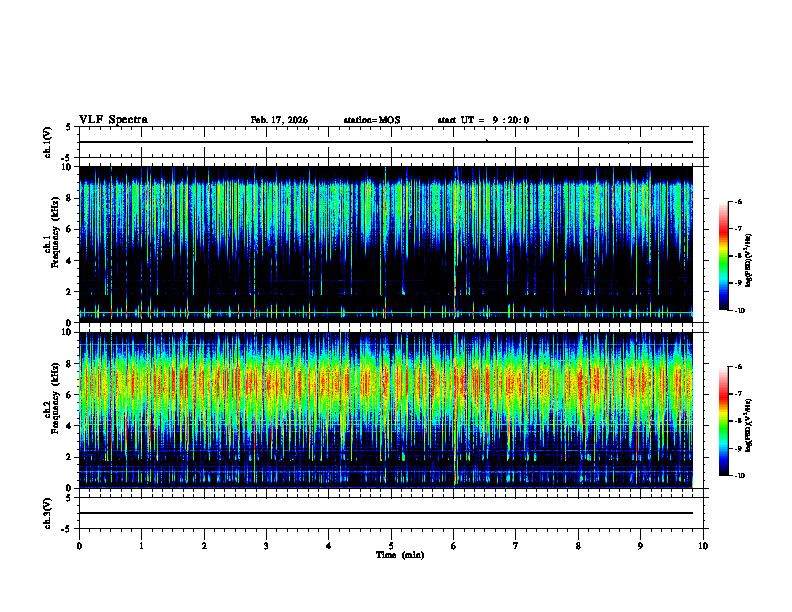Click the "-6" tick on ch.2 colorbar
Screen dimensions: 792x612
coord(738,367)
